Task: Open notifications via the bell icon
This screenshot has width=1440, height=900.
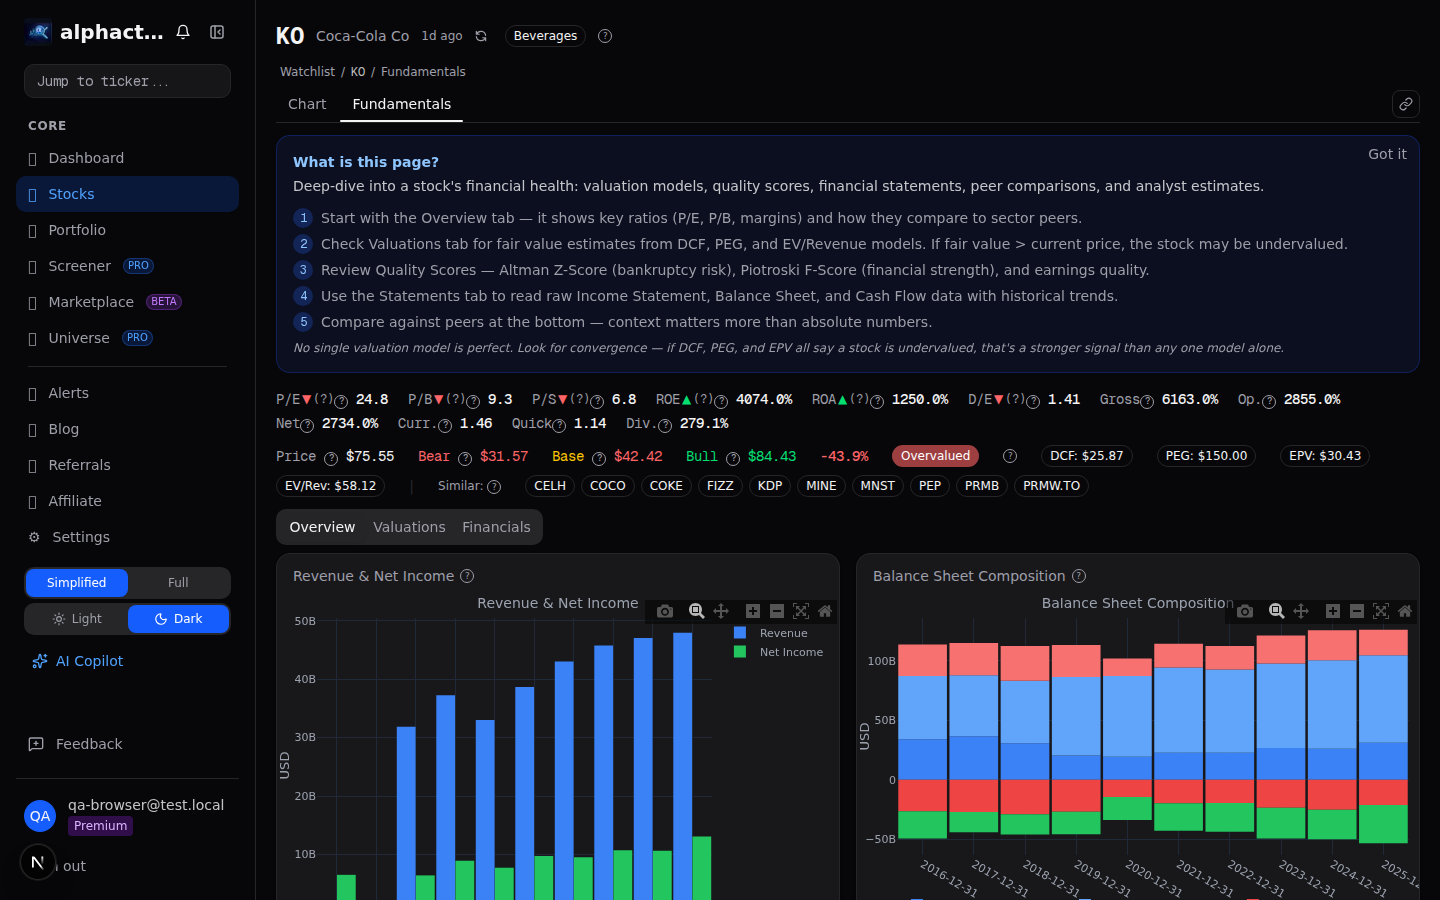Action: [x=183, y=31]
